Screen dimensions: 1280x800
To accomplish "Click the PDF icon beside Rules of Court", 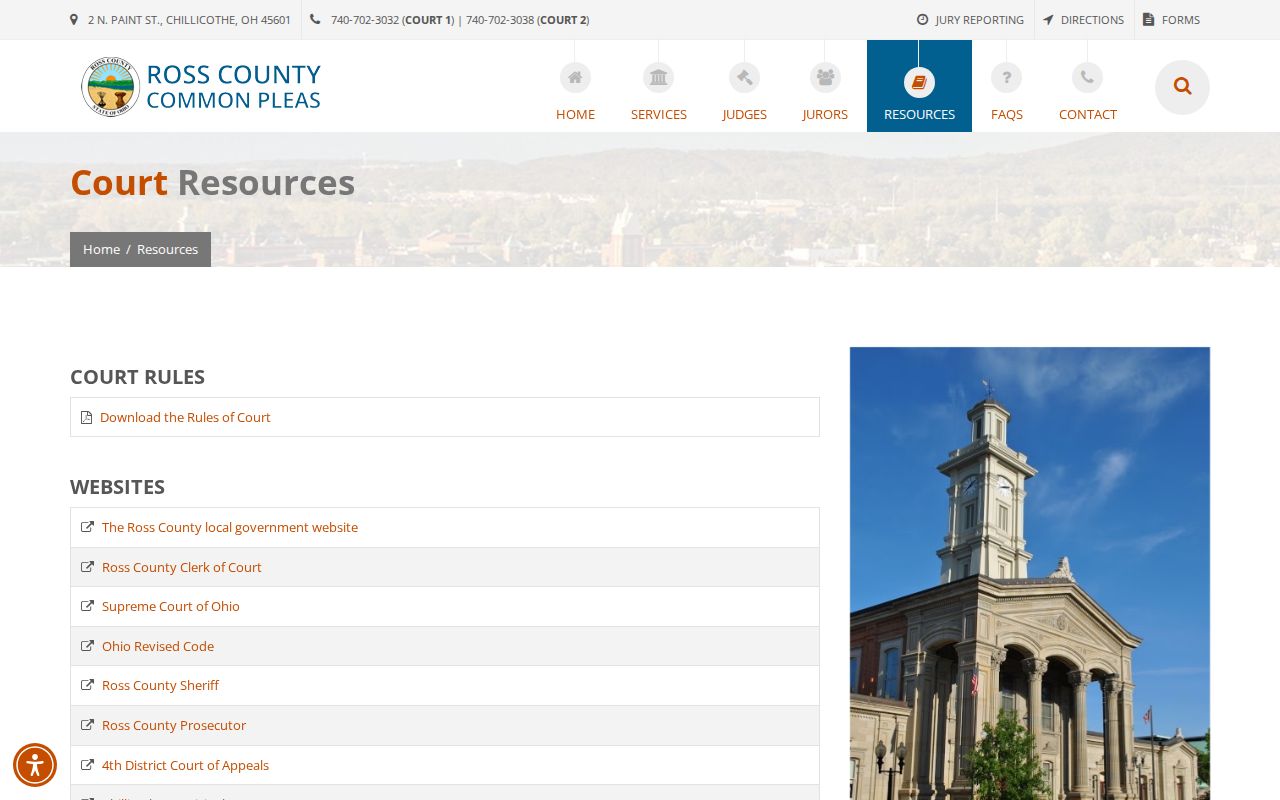I will tap(86, 417).
